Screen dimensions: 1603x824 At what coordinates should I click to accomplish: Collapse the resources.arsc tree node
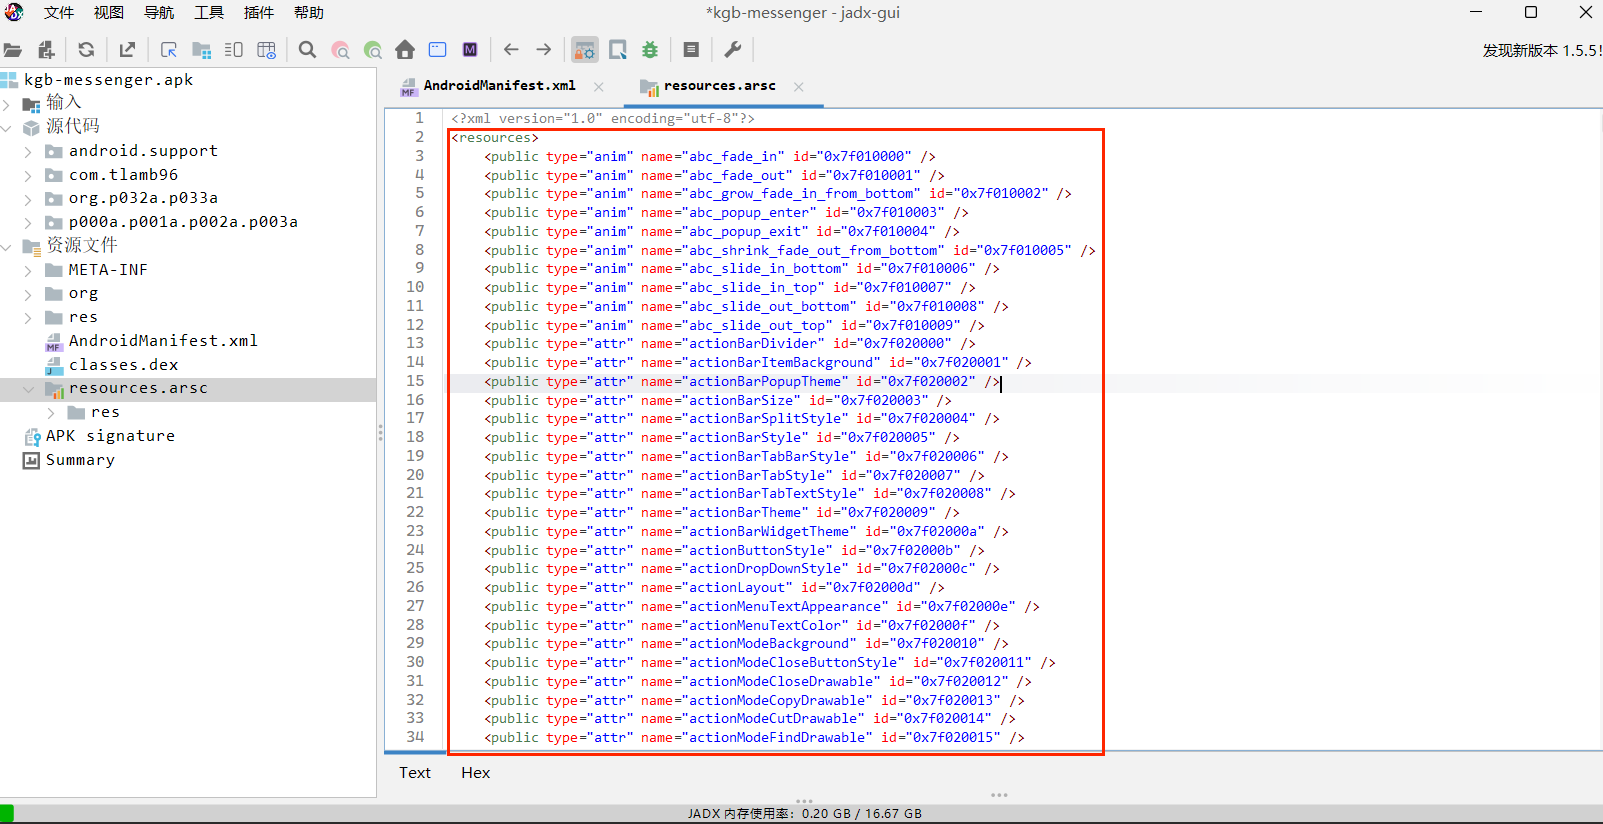point(28,389)
